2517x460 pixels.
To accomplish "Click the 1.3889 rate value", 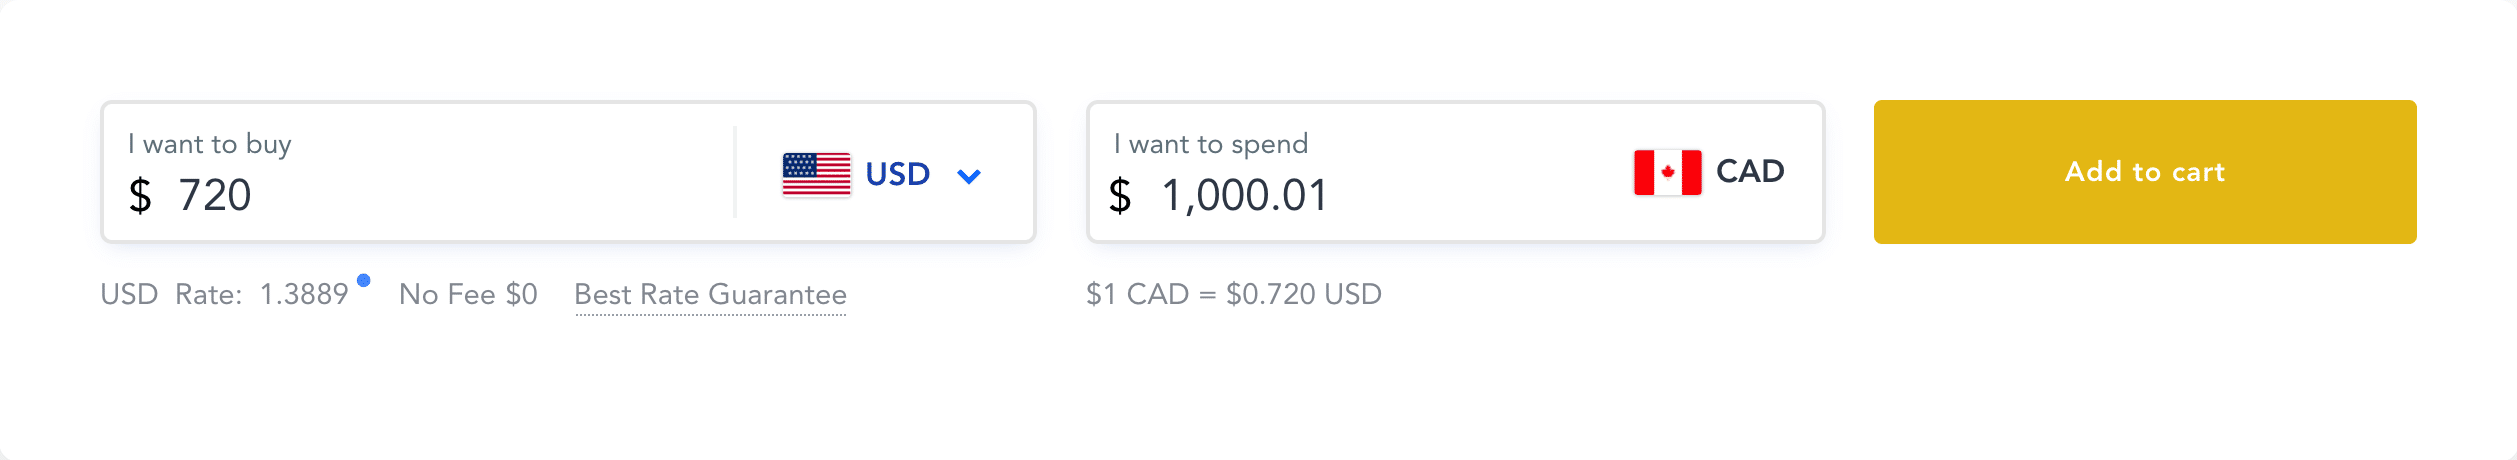I will point(304,294).
